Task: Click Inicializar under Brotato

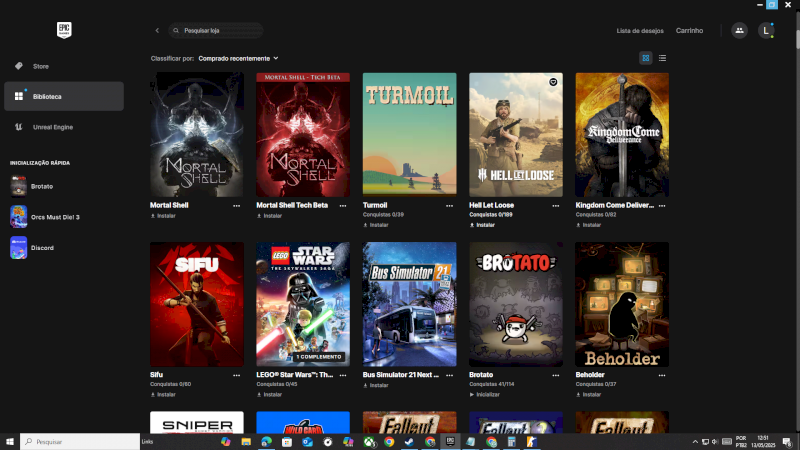Action: [487, 394]
